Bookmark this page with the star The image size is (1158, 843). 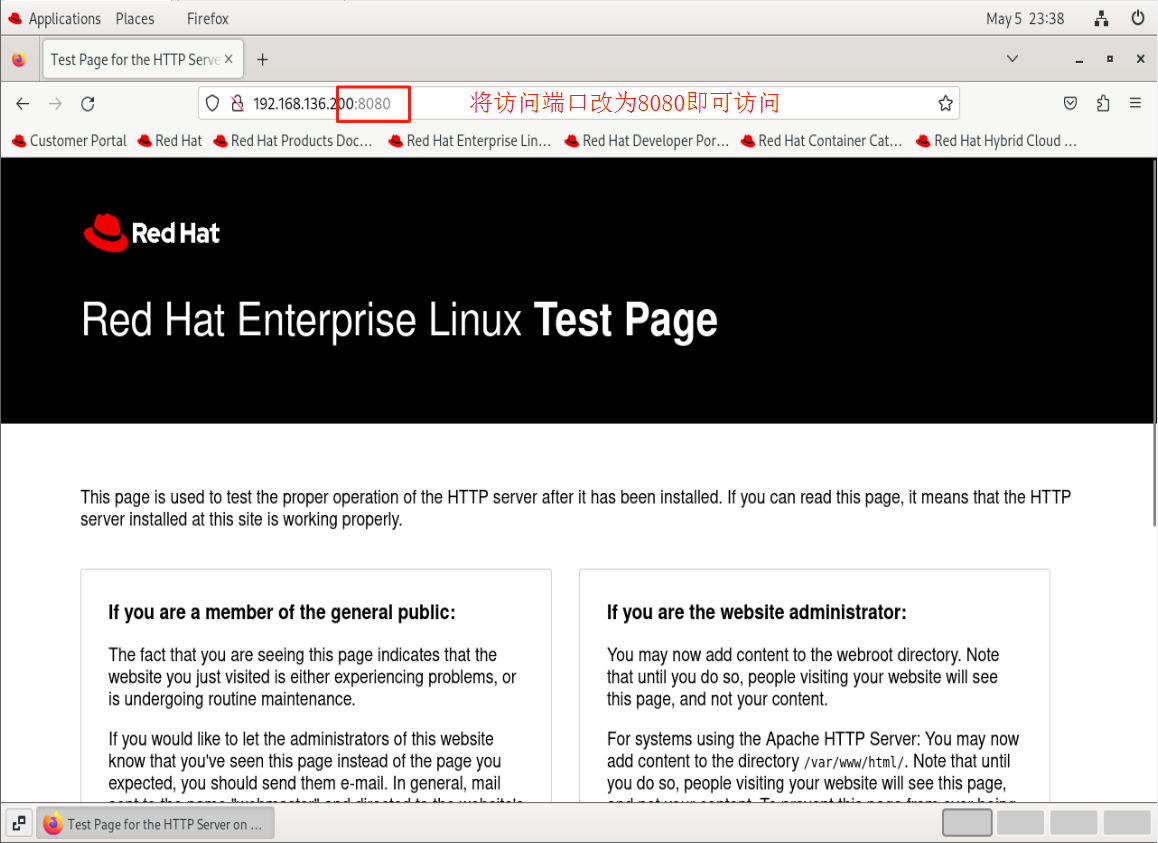tap(945, 103)
